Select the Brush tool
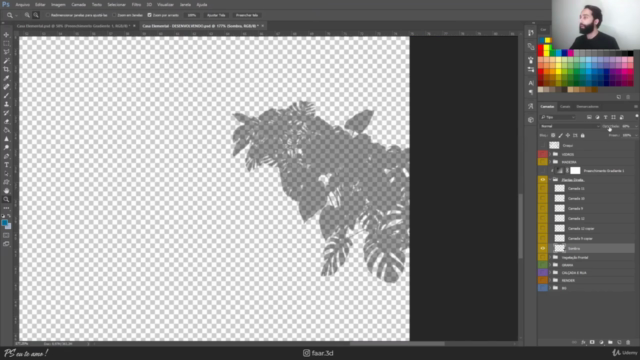 7,95
